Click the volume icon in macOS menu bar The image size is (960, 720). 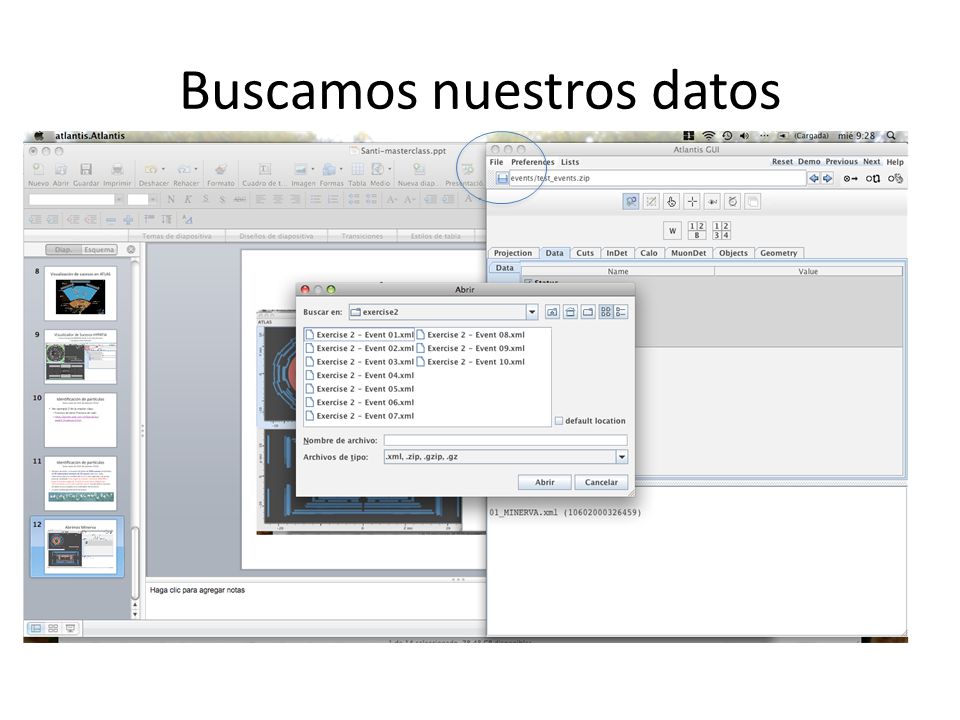pyautogui.click(x=744, y=136)
